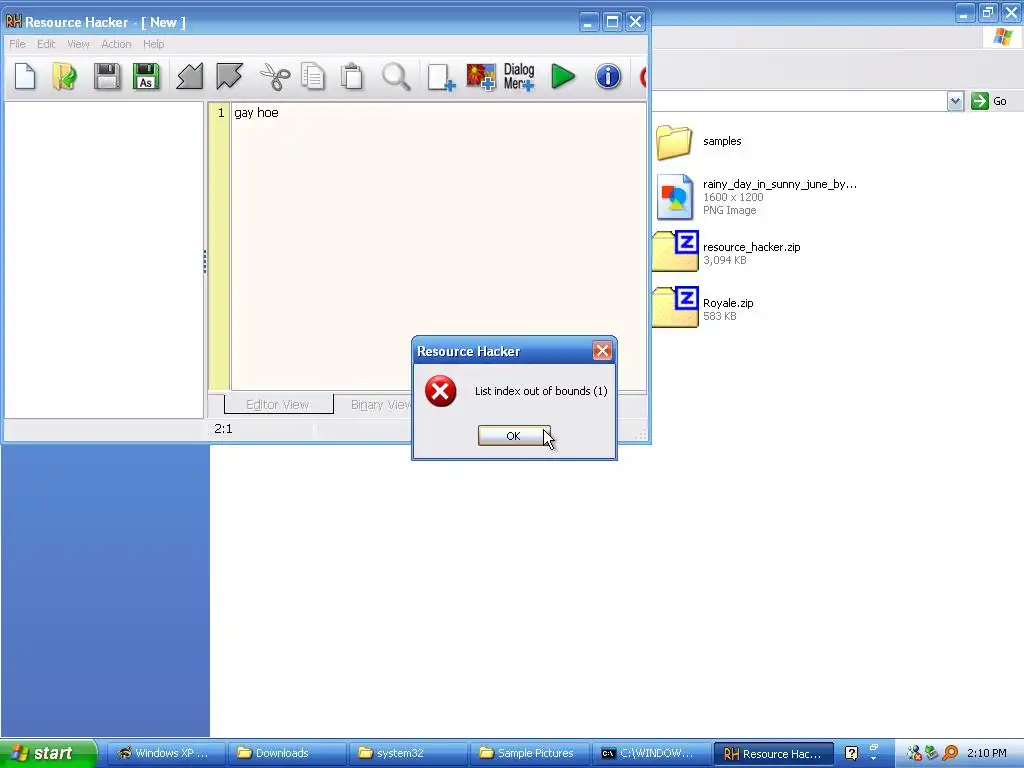Open the Action menu in Resource Hacker
The height and width of the screenshot is (768, 1024).
[x=116, y=44]
